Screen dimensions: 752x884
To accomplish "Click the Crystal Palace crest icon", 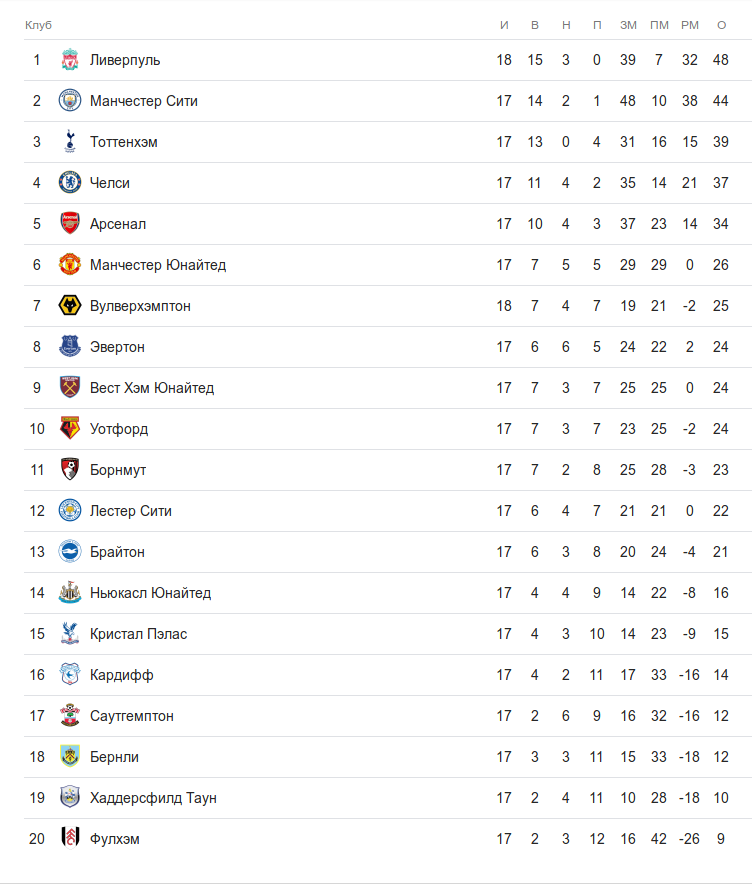I will [x=69, y=634].
